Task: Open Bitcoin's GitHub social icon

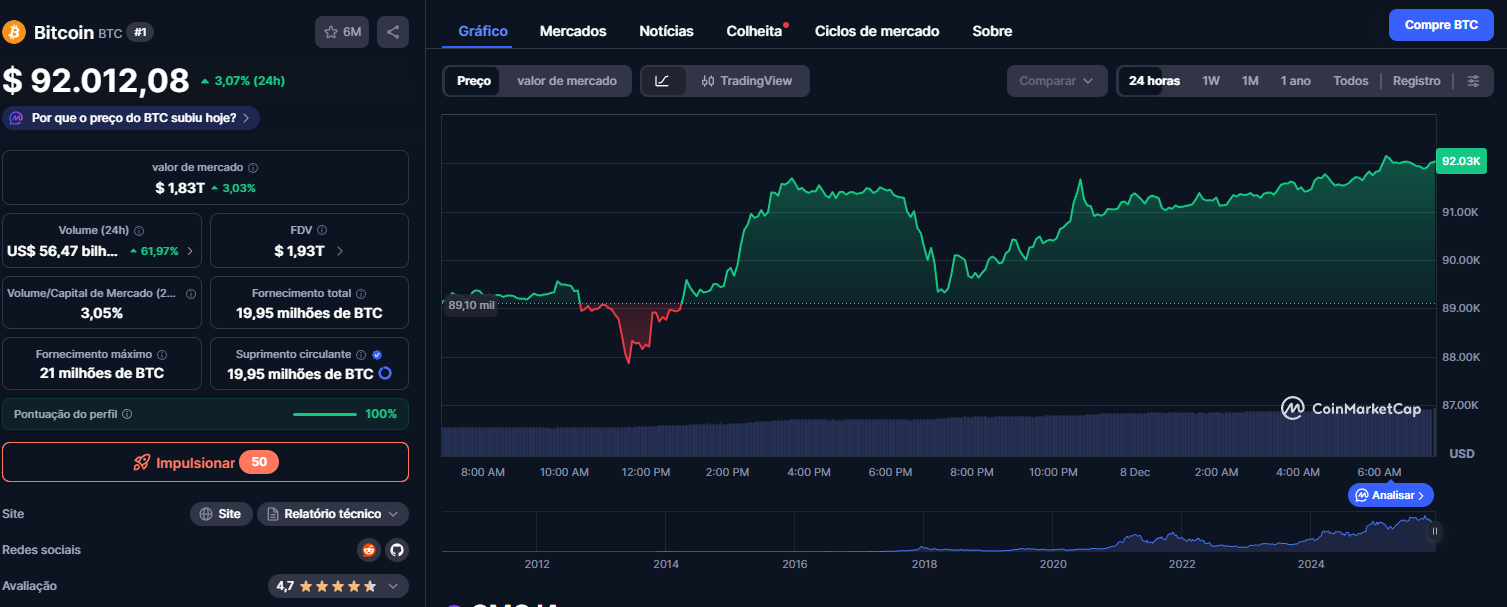Action: [x=396, y=549]
